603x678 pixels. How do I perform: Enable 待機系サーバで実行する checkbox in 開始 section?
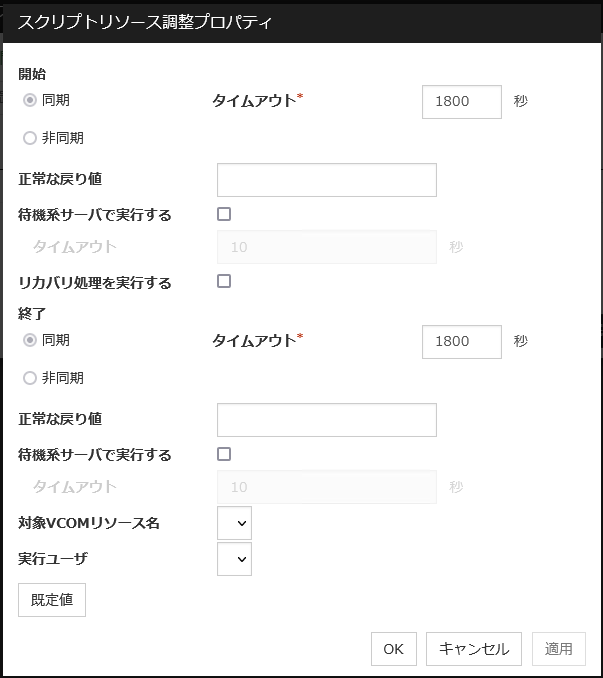point(224,214)
